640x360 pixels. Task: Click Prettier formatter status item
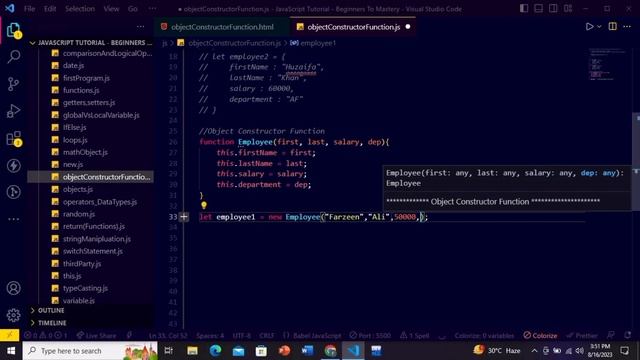pyautogui.click(x=582, y=336)
